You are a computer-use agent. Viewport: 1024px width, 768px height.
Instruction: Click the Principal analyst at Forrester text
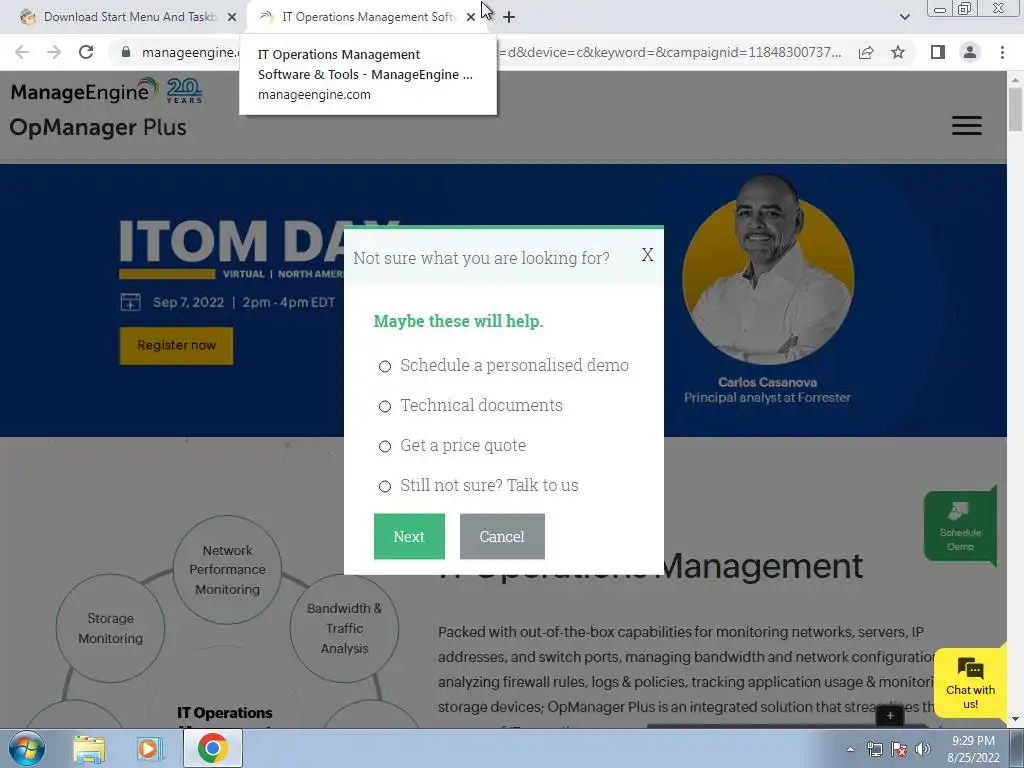point(767,398)
